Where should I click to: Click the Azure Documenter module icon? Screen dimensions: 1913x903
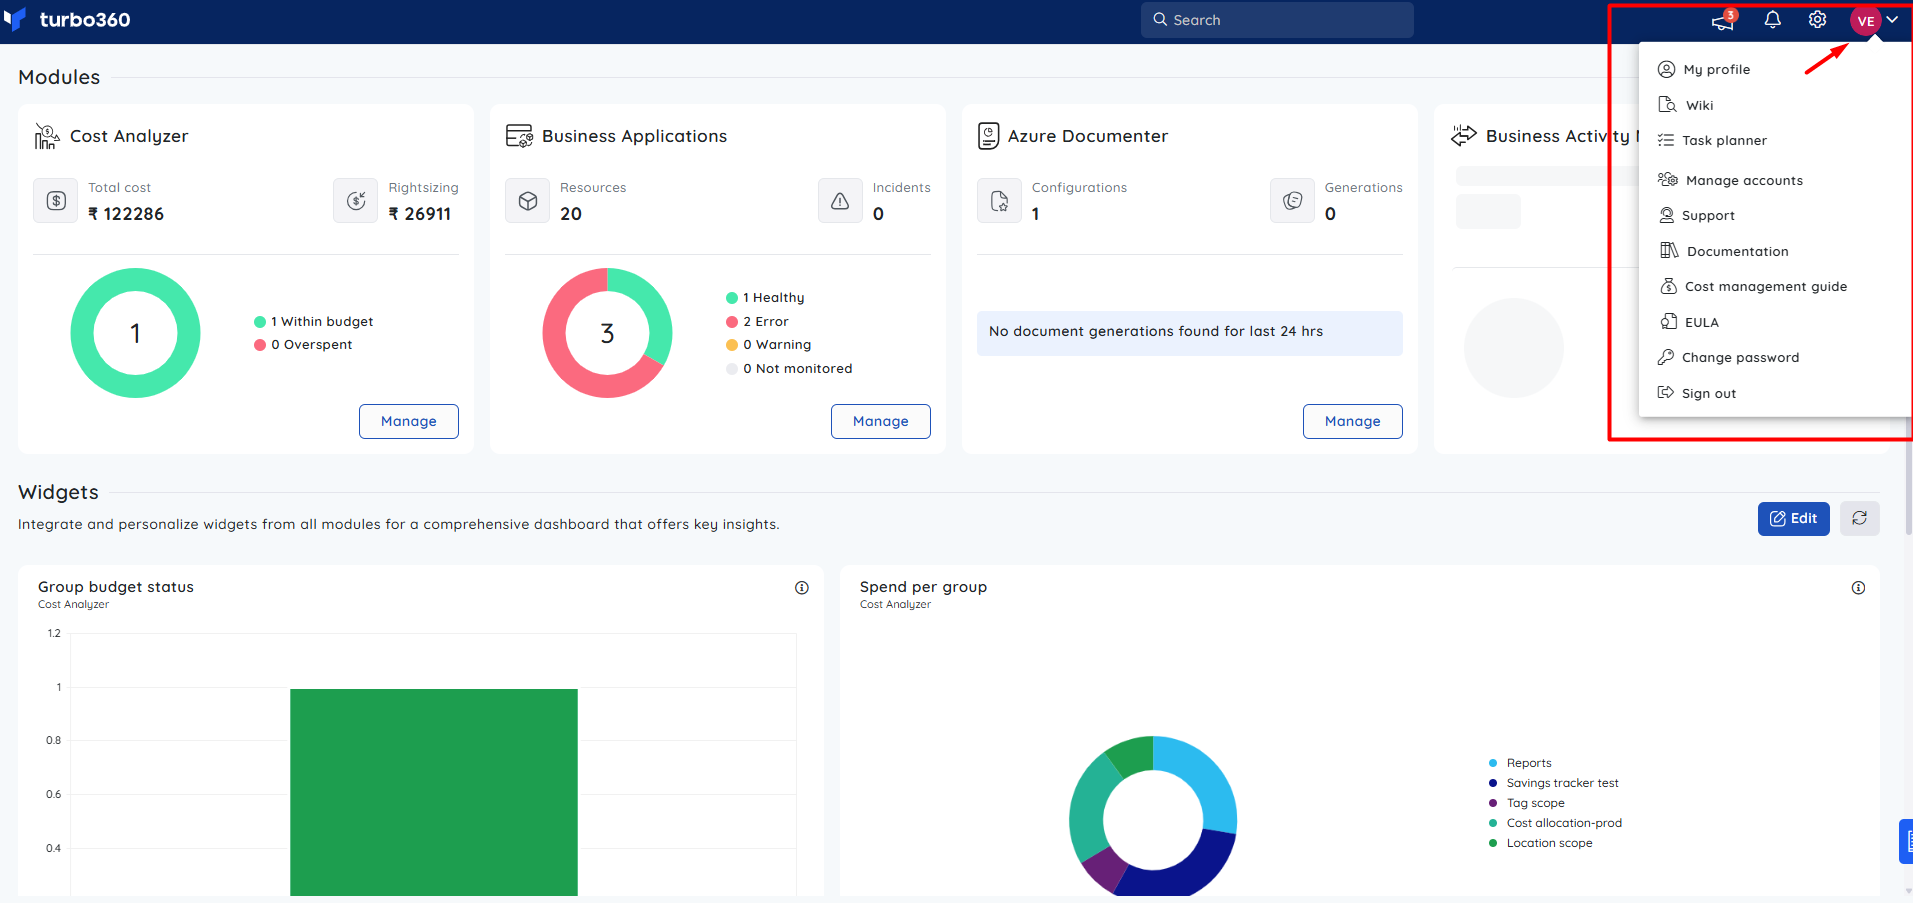tap(988, 136)
